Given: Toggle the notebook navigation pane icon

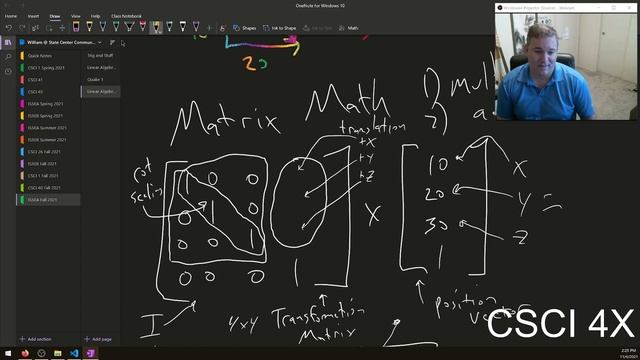Looking at the screenshot, I should click(8, 43).
